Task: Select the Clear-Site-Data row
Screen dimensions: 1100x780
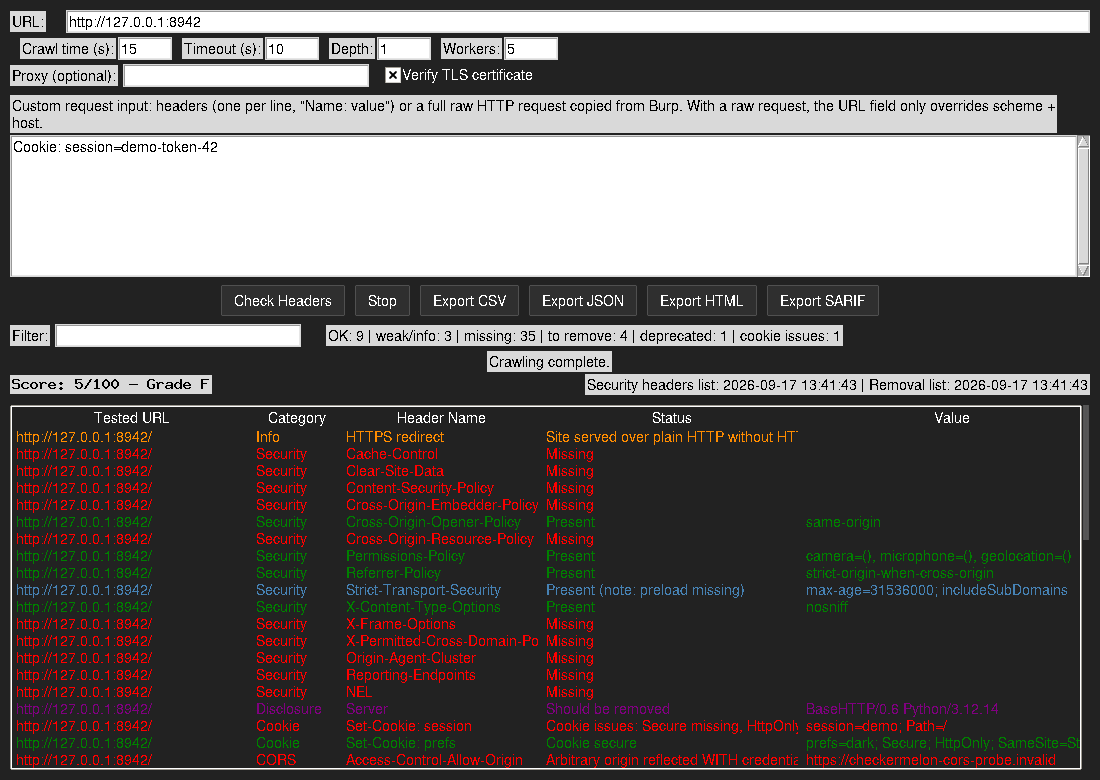Action: [x=546, y=471]
